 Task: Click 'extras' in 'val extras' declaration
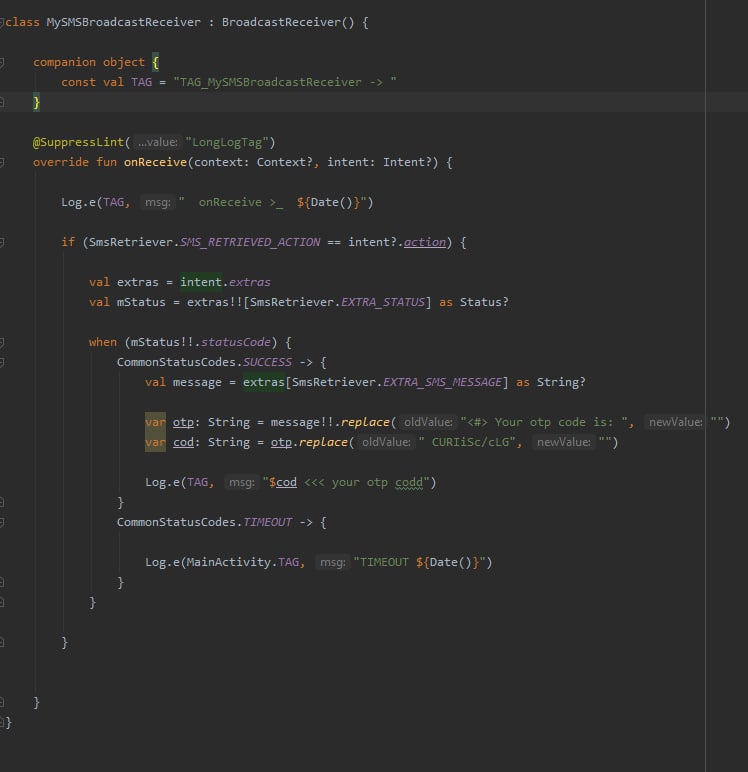click(137, 282)
